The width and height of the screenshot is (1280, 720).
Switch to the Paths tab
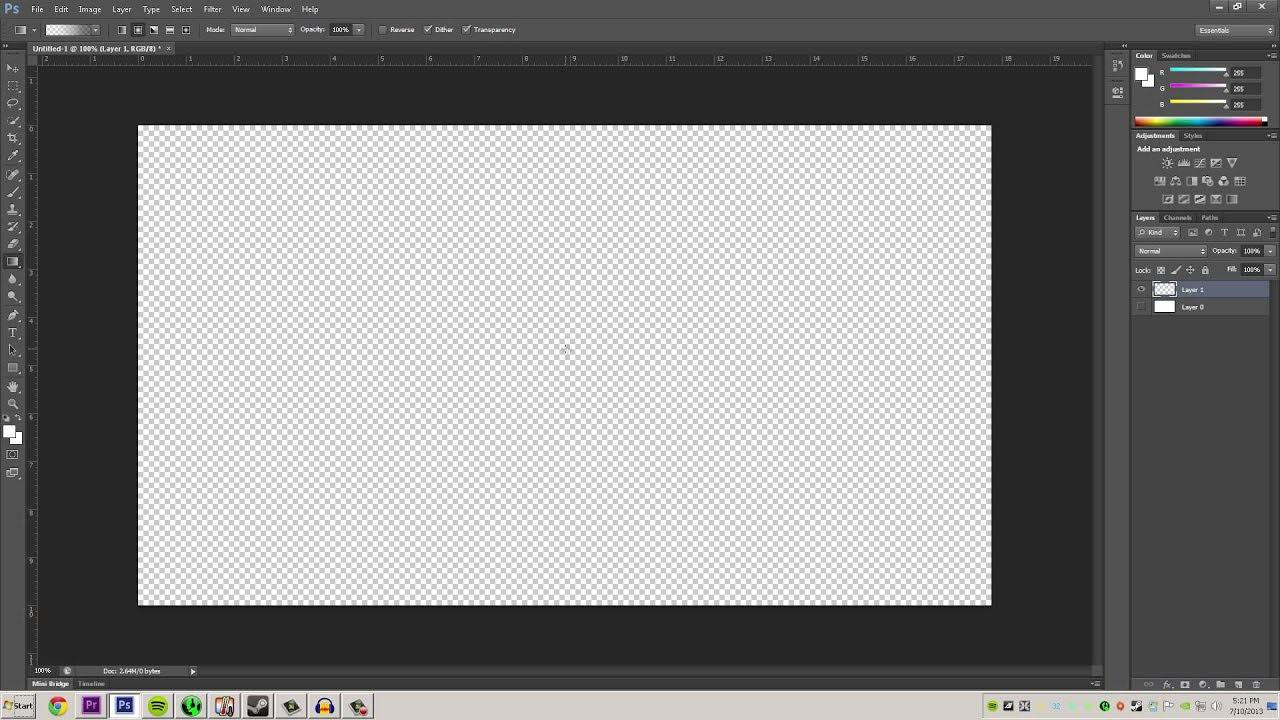click(1210, 218)
